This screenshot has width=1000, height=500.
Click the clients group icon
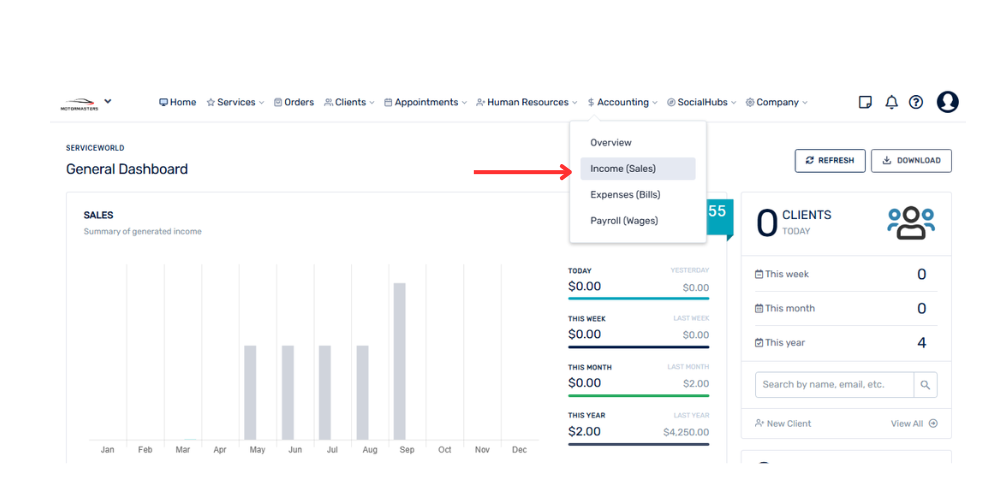click(x=910, y=223)
